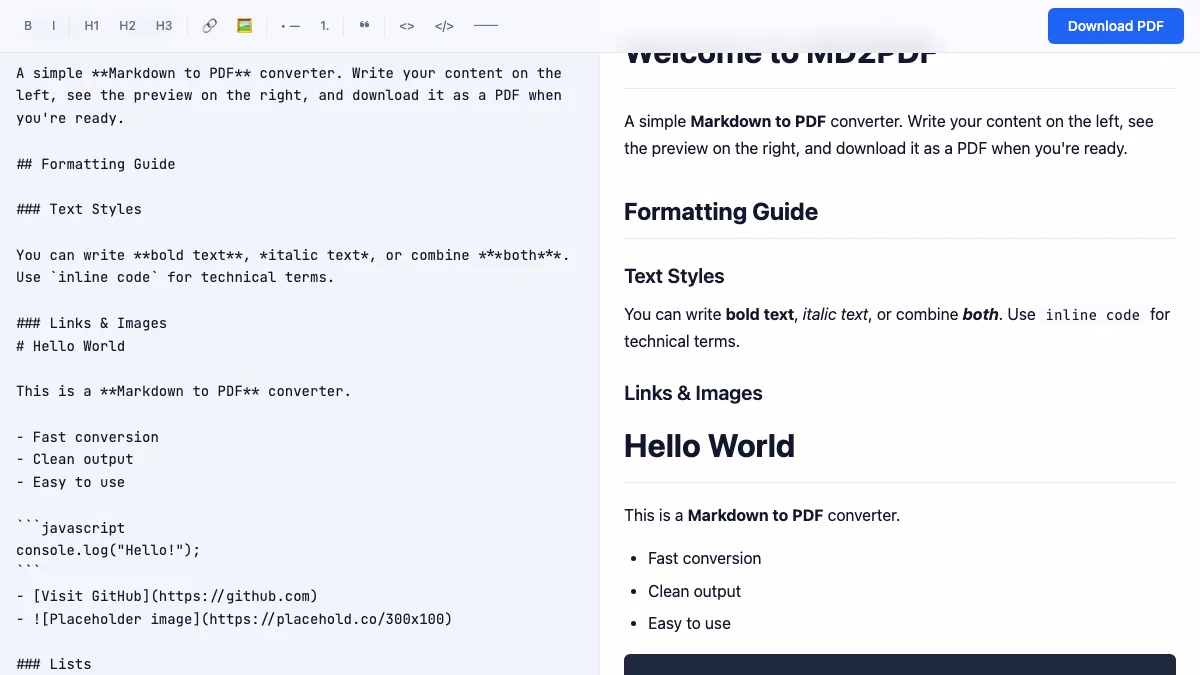Insert an image with the picture icon
Image resolution: width=1200 pixels, height=675 pixels.
pyautogui.click(x=243, y=25)
